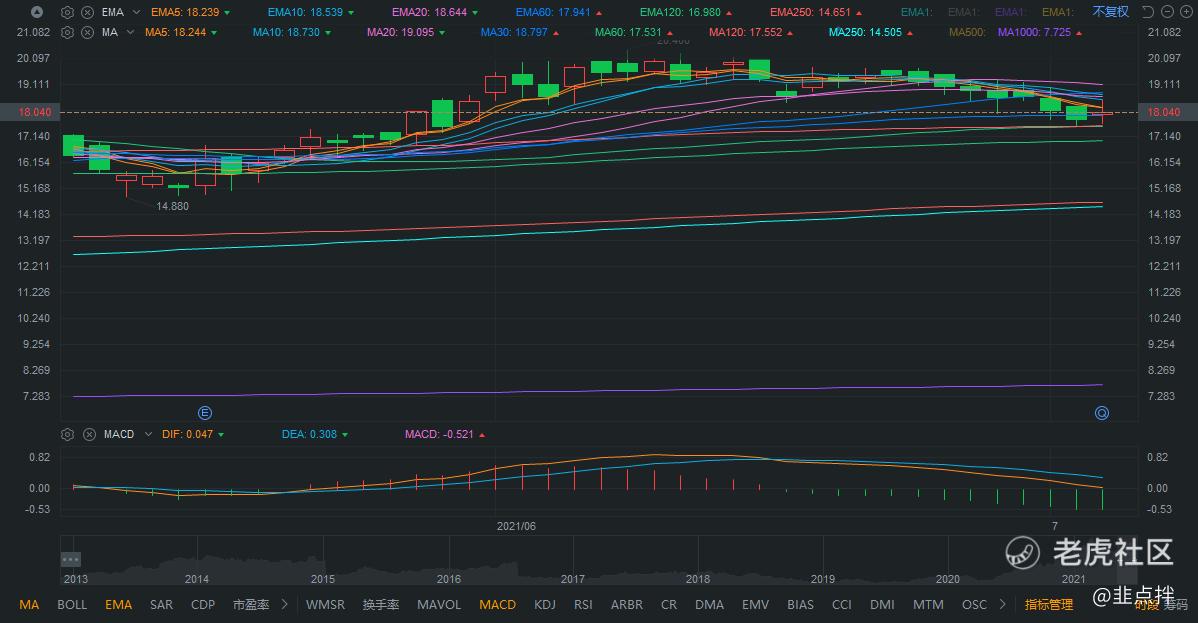Select the ARBR indicator tab
1198x623 pixels.
tap(627, 605)
